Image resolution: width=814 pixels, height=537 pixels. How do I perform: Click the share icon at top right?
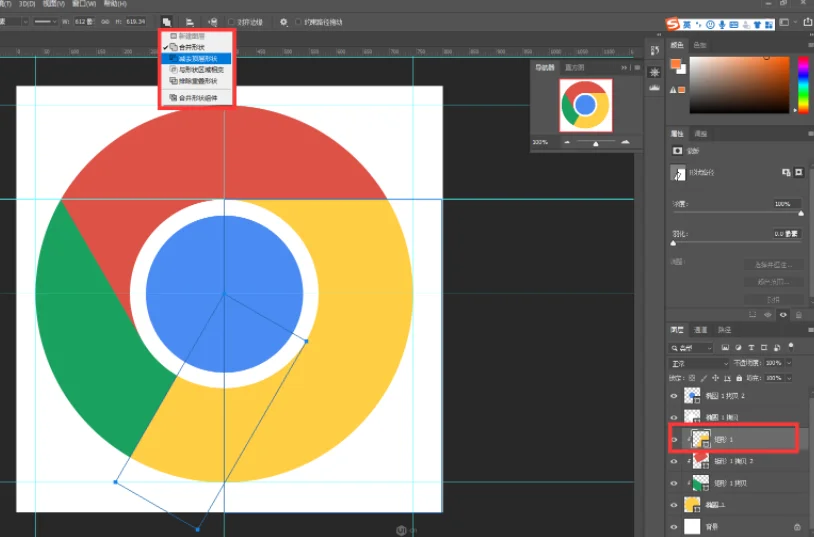click(808, 22)
